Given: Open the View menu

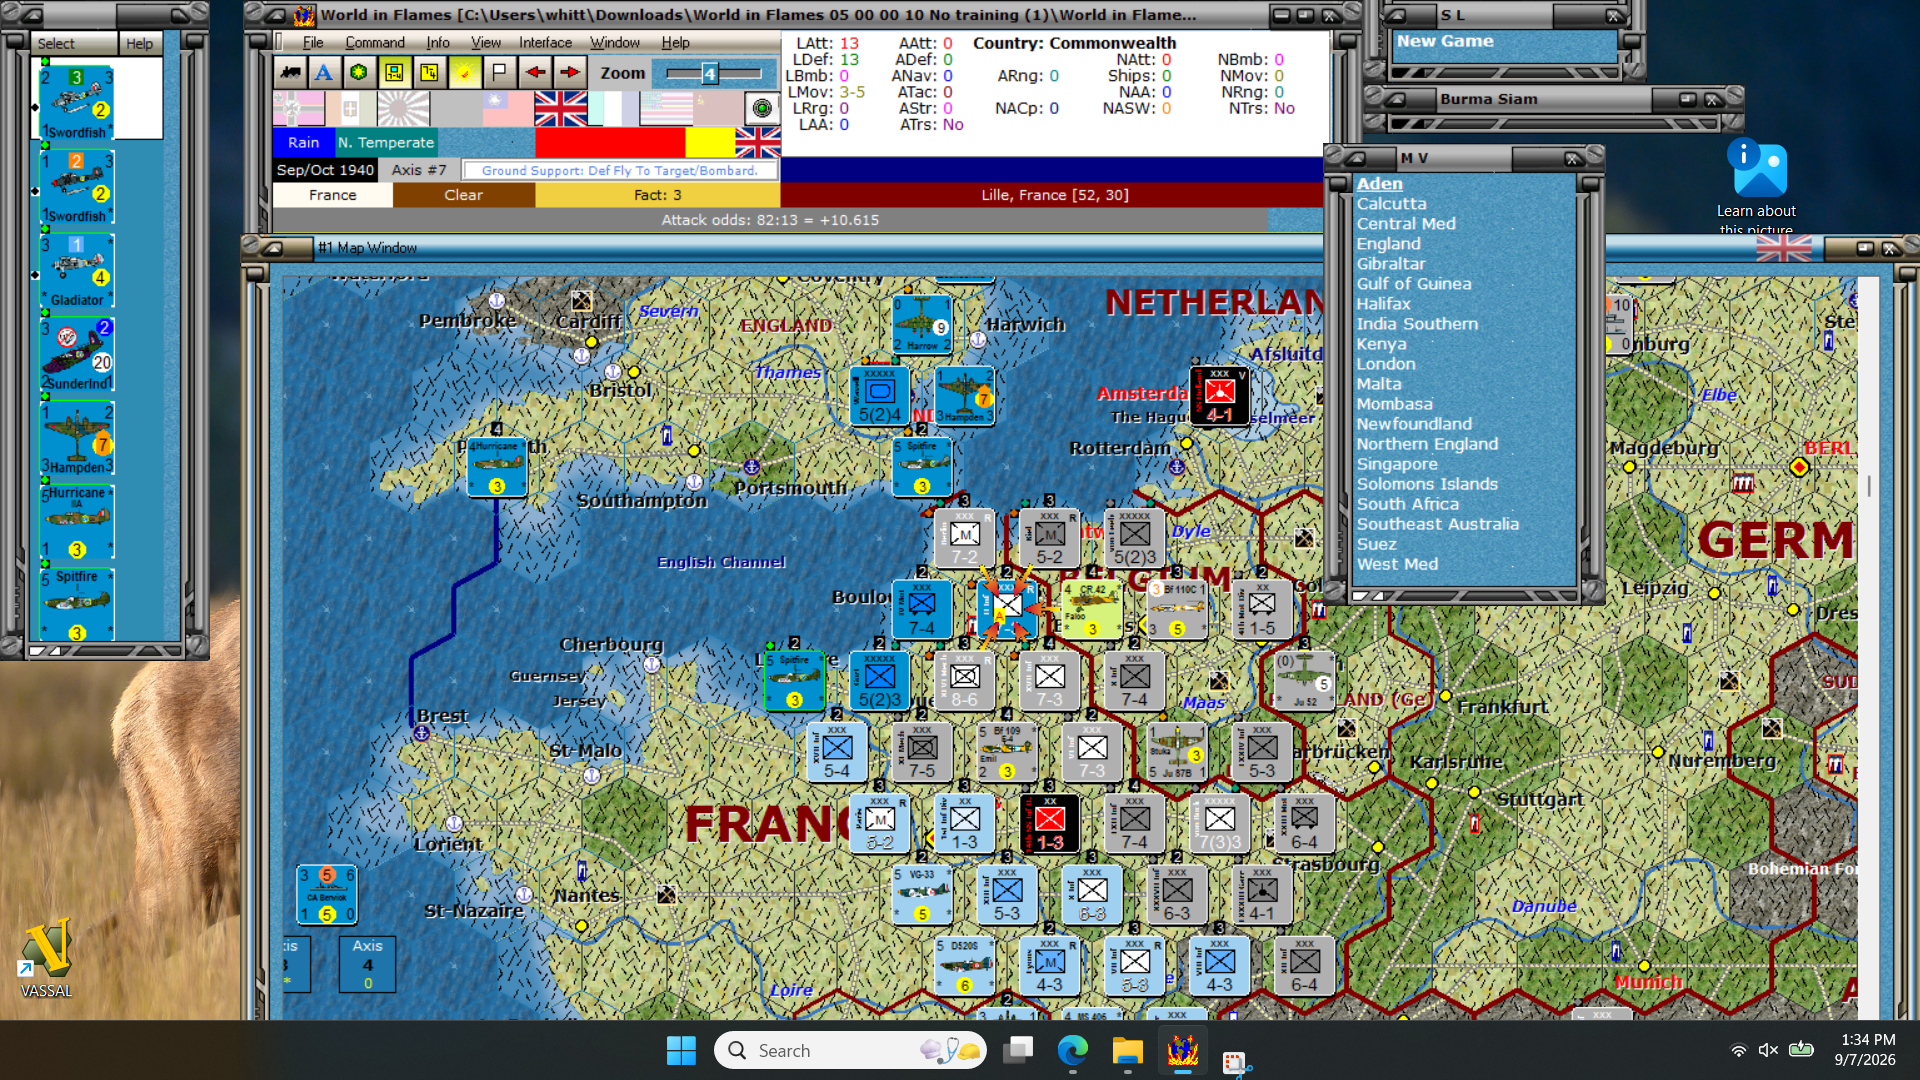Looking at the screenshot, I should 486,42.
